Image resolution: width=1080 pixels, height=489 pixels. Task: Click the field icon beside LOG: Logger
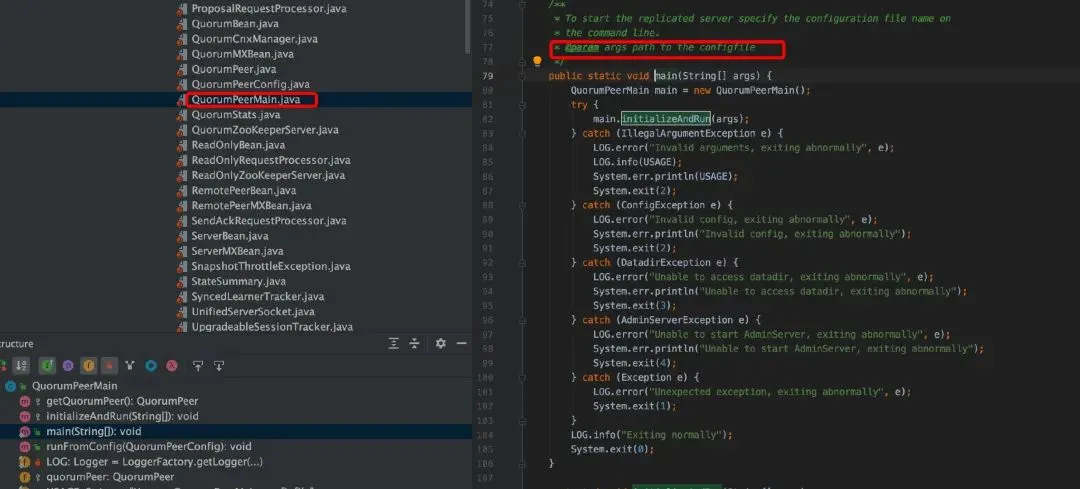(x=25, y=462)
